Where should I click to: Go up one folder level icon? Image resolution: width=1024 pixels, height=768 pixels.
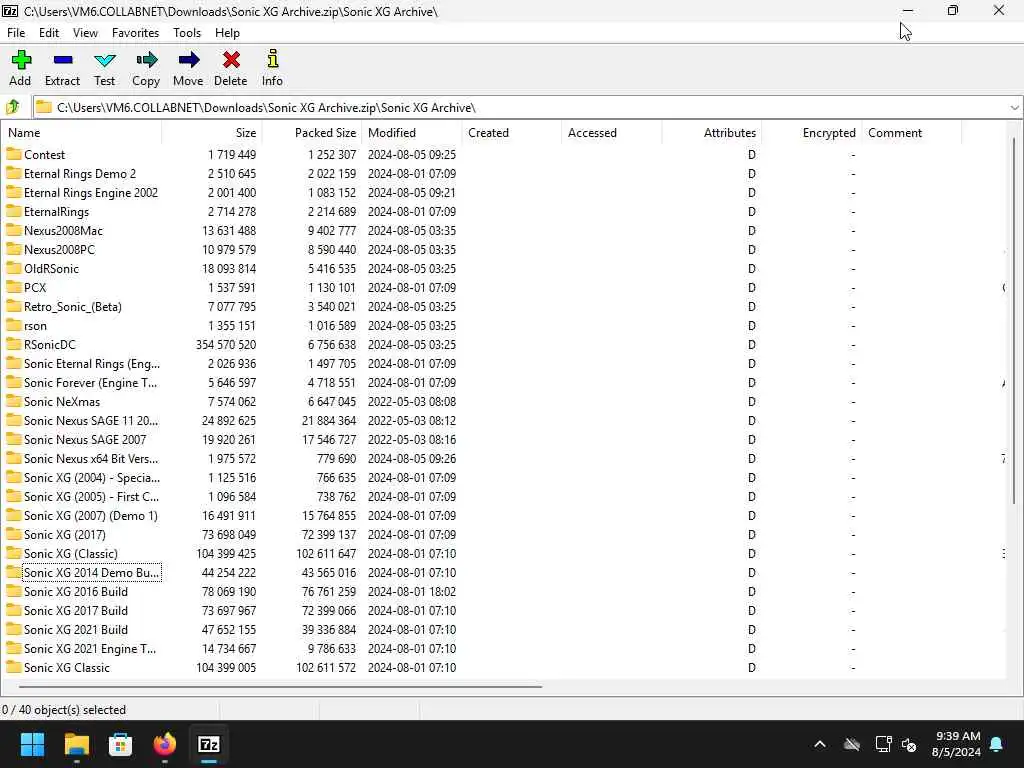[x=12, y=107]
